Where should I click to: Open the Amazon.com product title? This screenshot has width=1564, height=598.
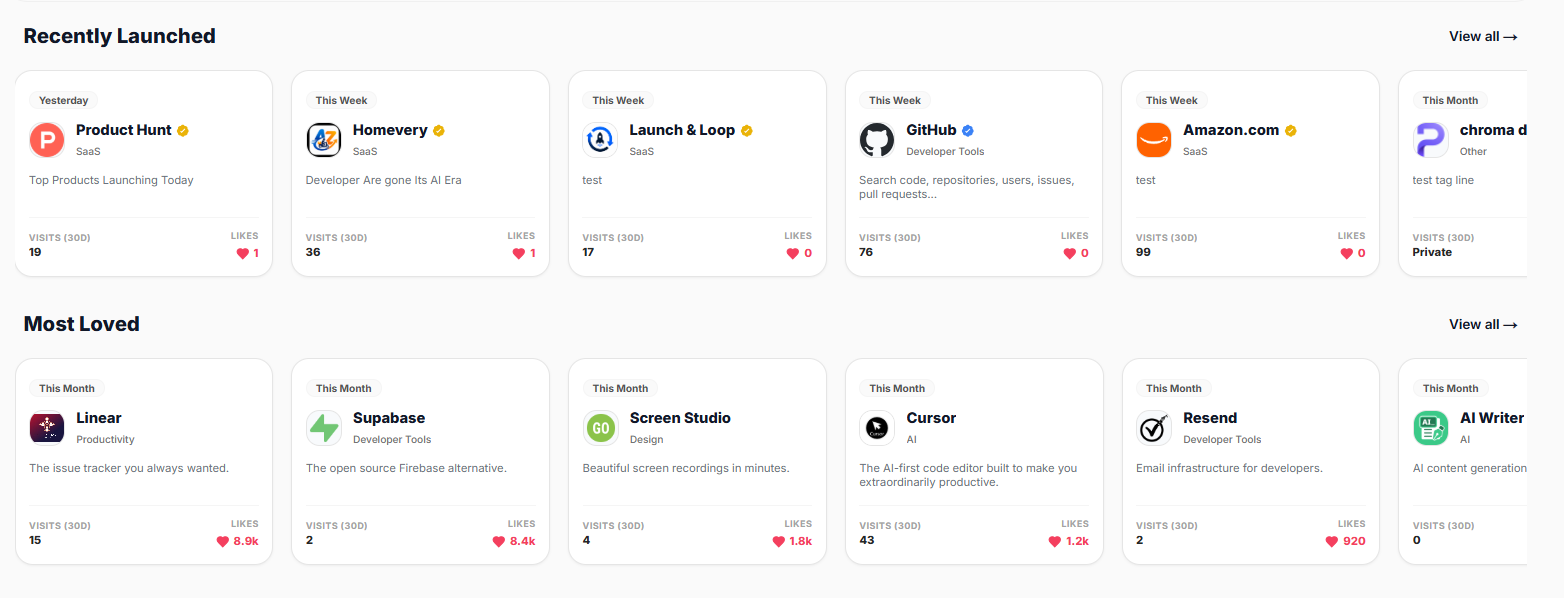pos(1231,130)
